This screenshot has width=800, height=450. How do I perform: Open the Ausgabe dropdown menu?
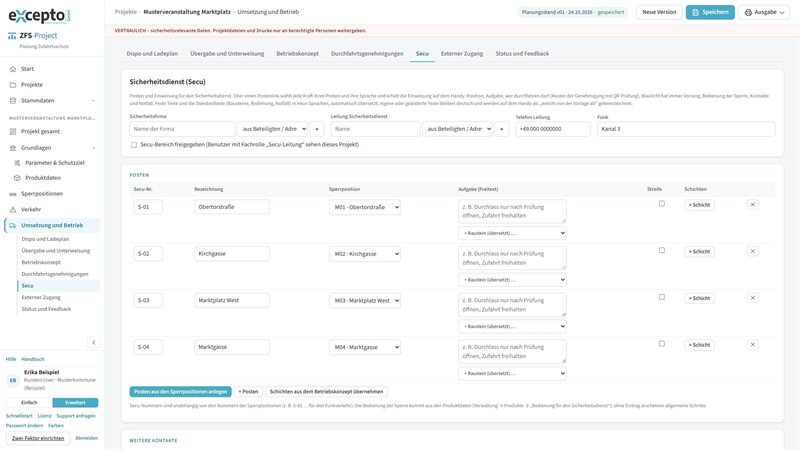764,12
